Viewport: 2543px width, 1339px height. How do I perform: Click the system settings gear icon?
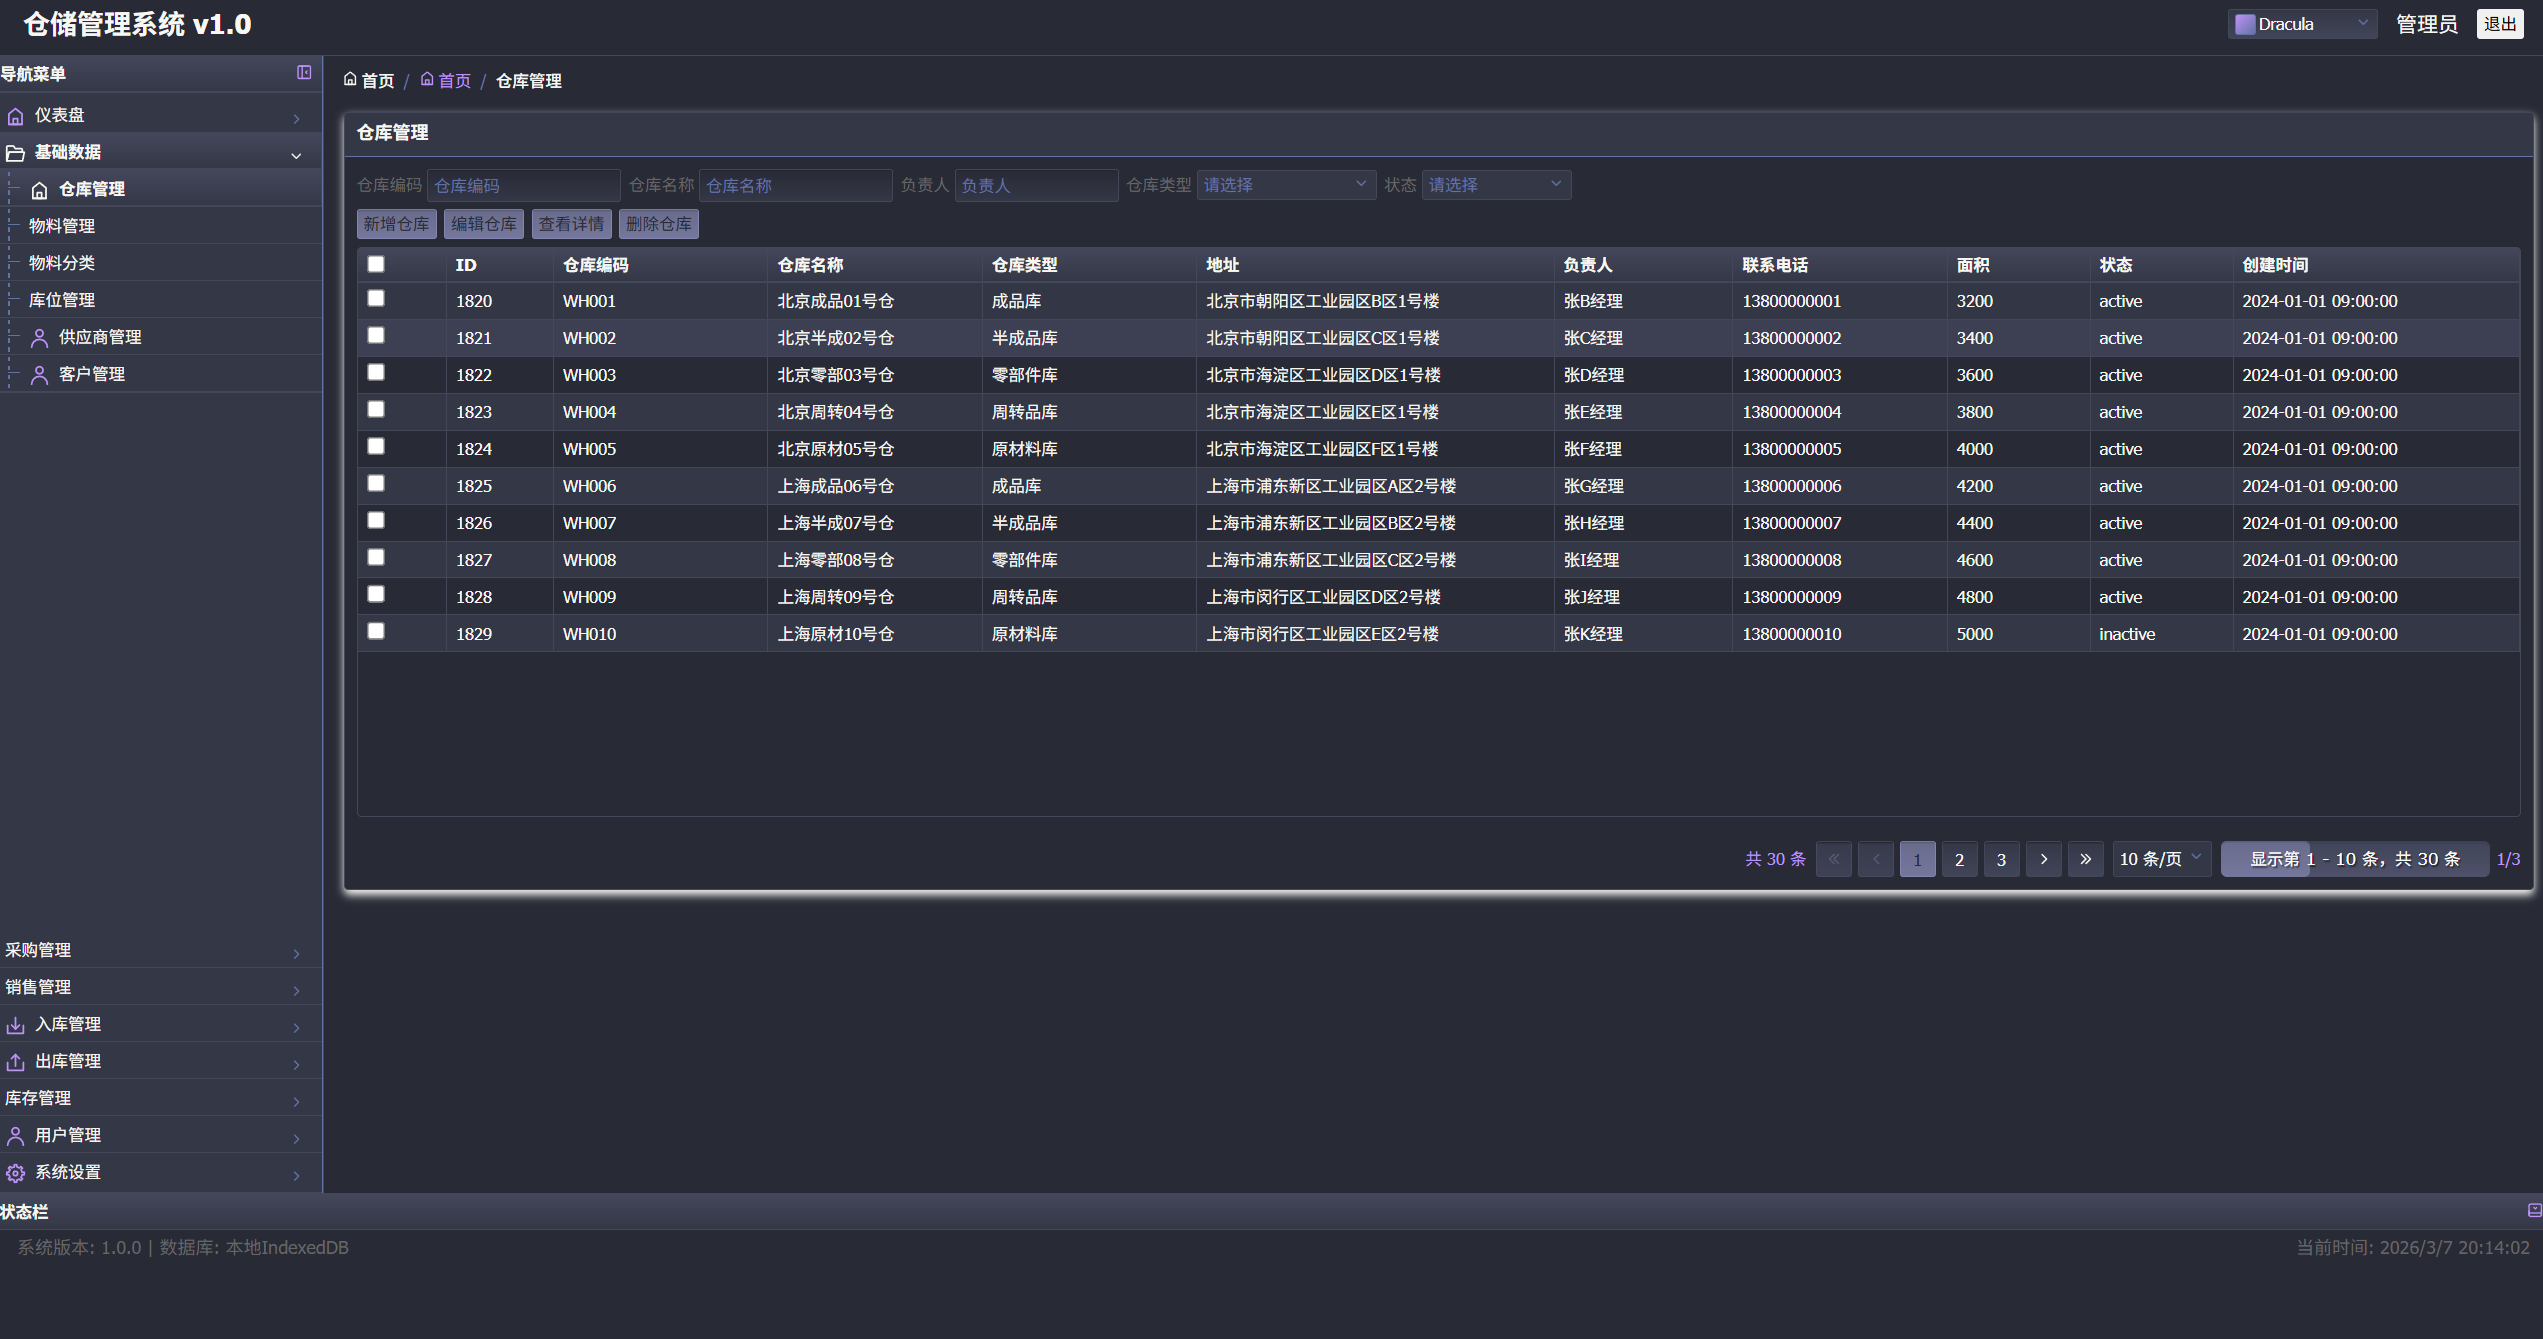click(x=16, y=1173)
